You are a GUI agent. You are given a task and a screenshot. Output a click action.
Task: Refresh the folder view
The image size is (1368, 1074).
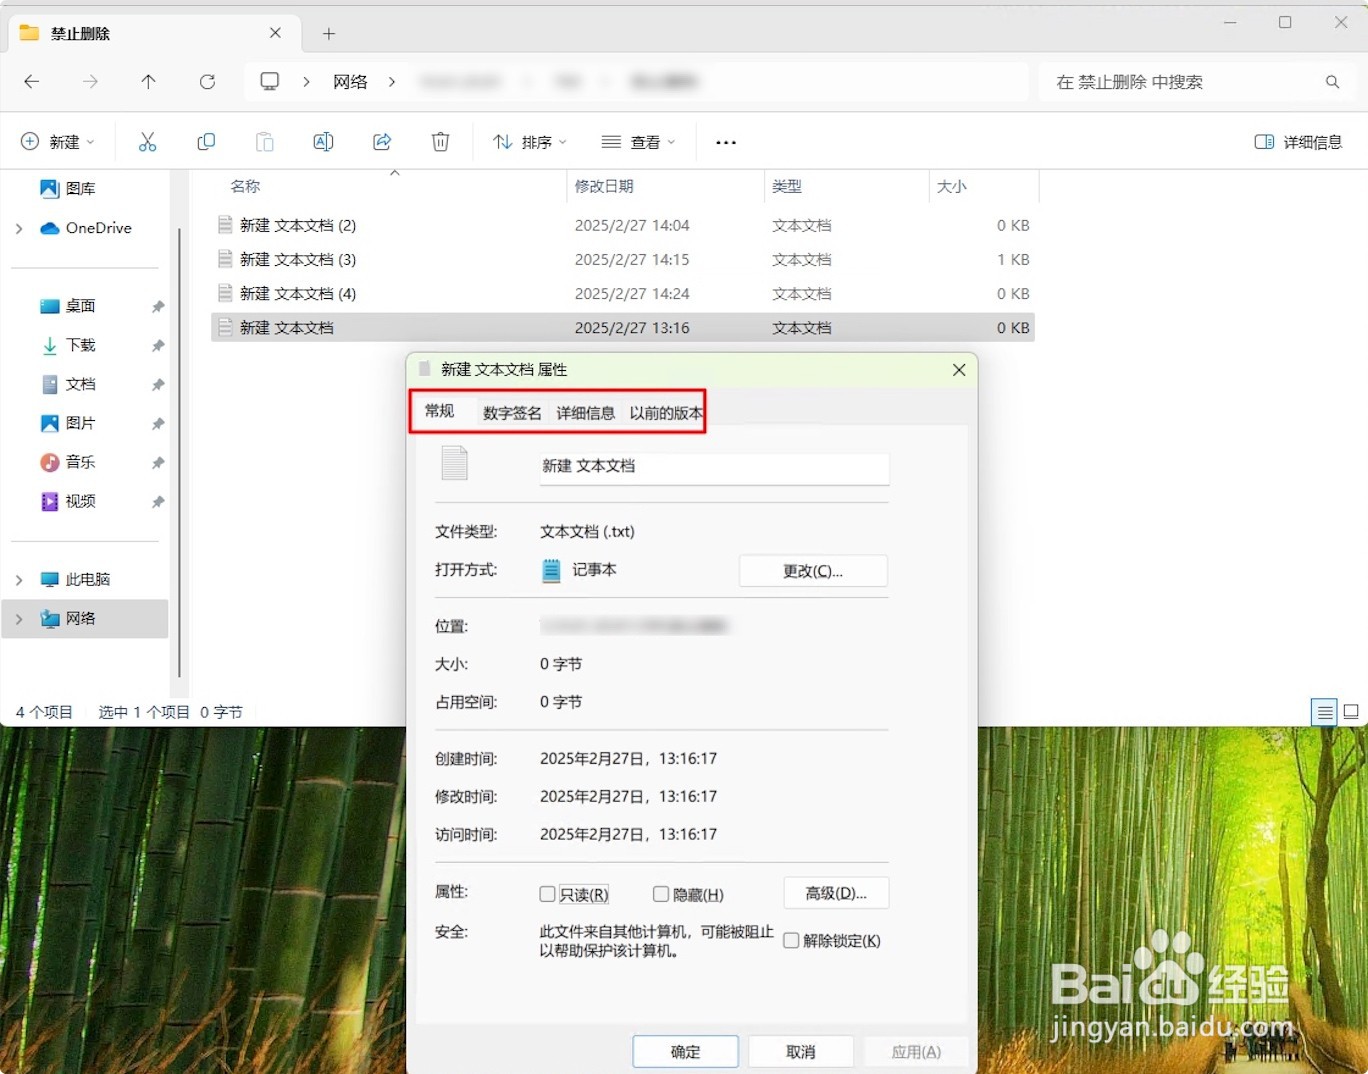pos(207,82)
